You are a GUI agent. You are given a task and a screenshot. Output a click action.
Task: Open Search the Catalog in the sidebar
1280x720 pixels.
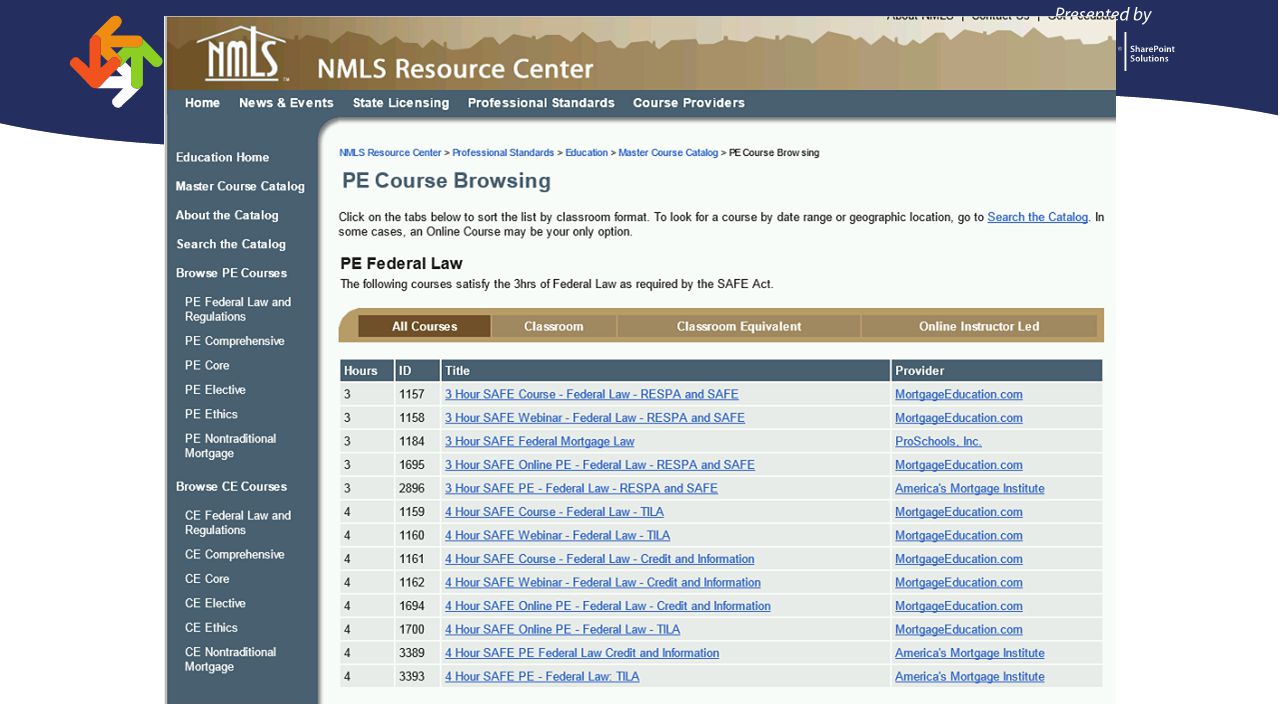(231, 244)
